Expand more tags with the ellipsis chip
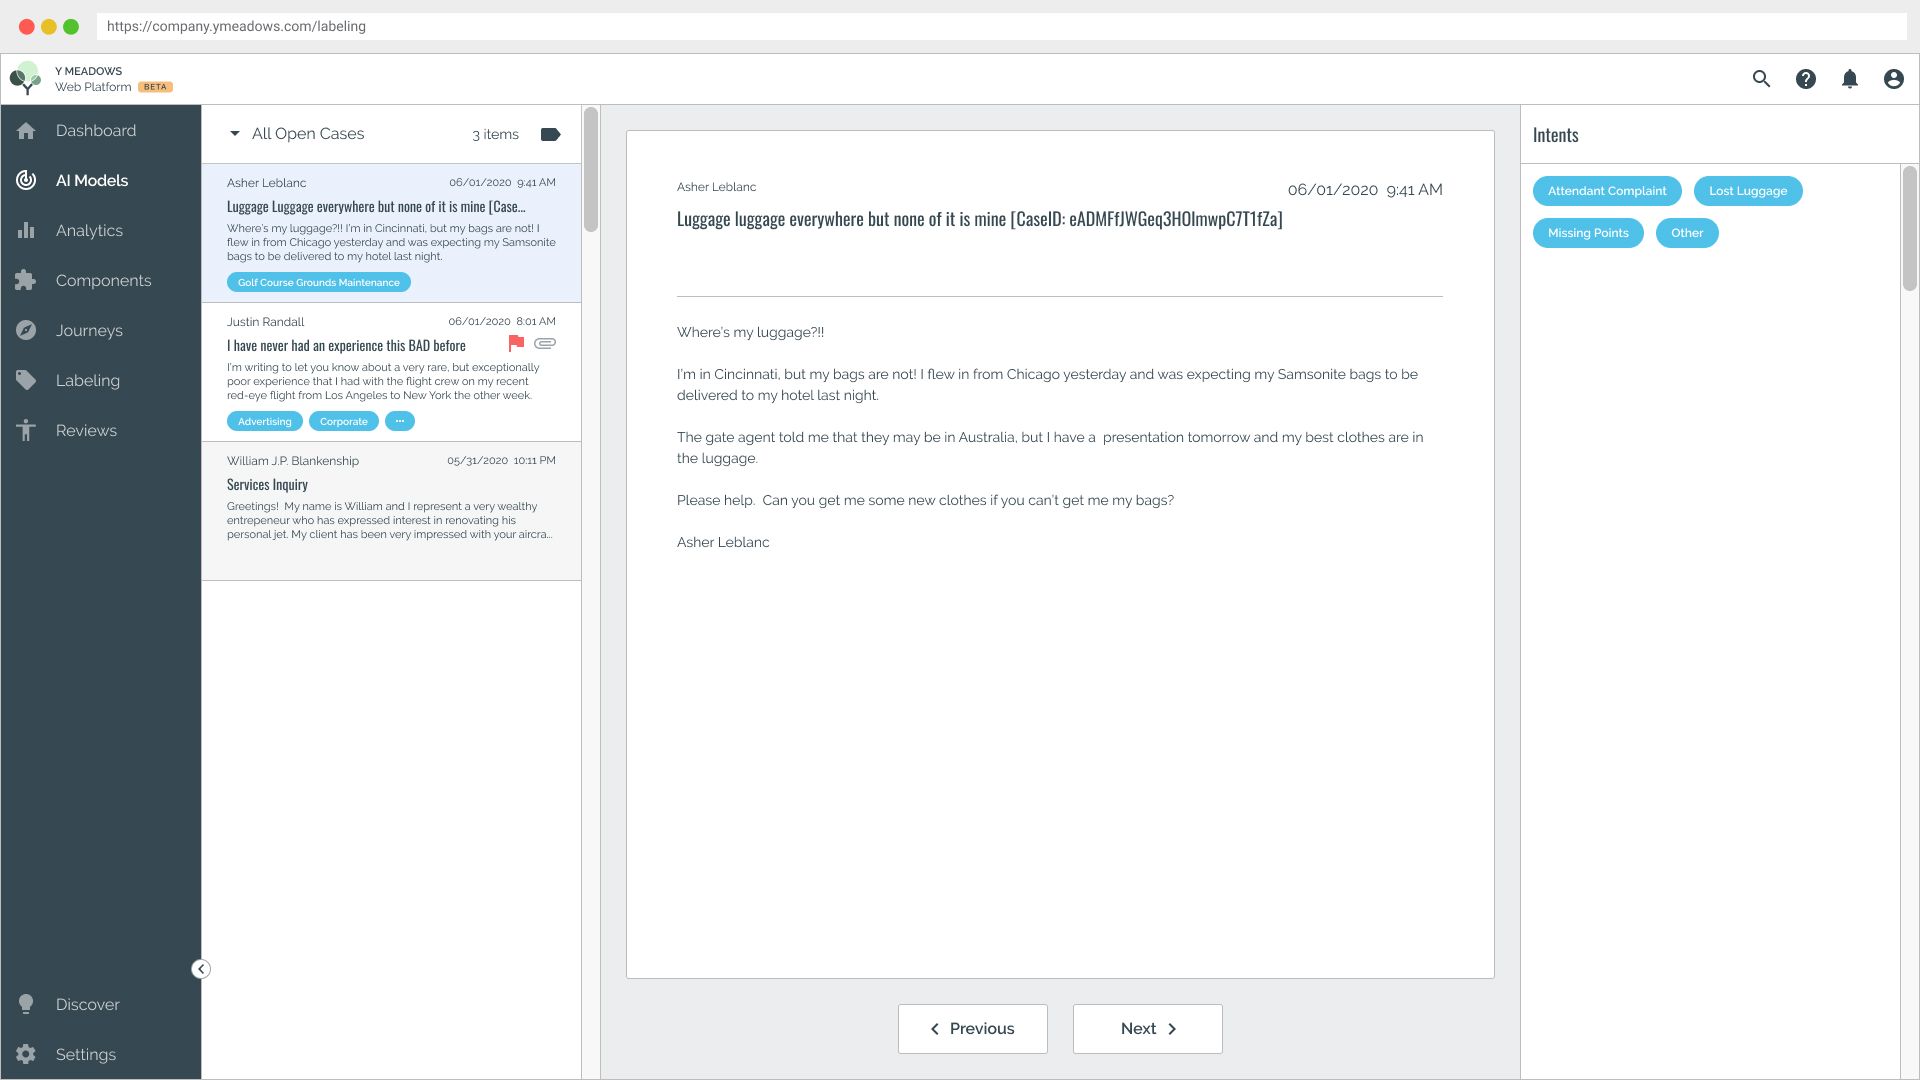The height and width of the screenshot is (1080, 1920). click(399, 421)
